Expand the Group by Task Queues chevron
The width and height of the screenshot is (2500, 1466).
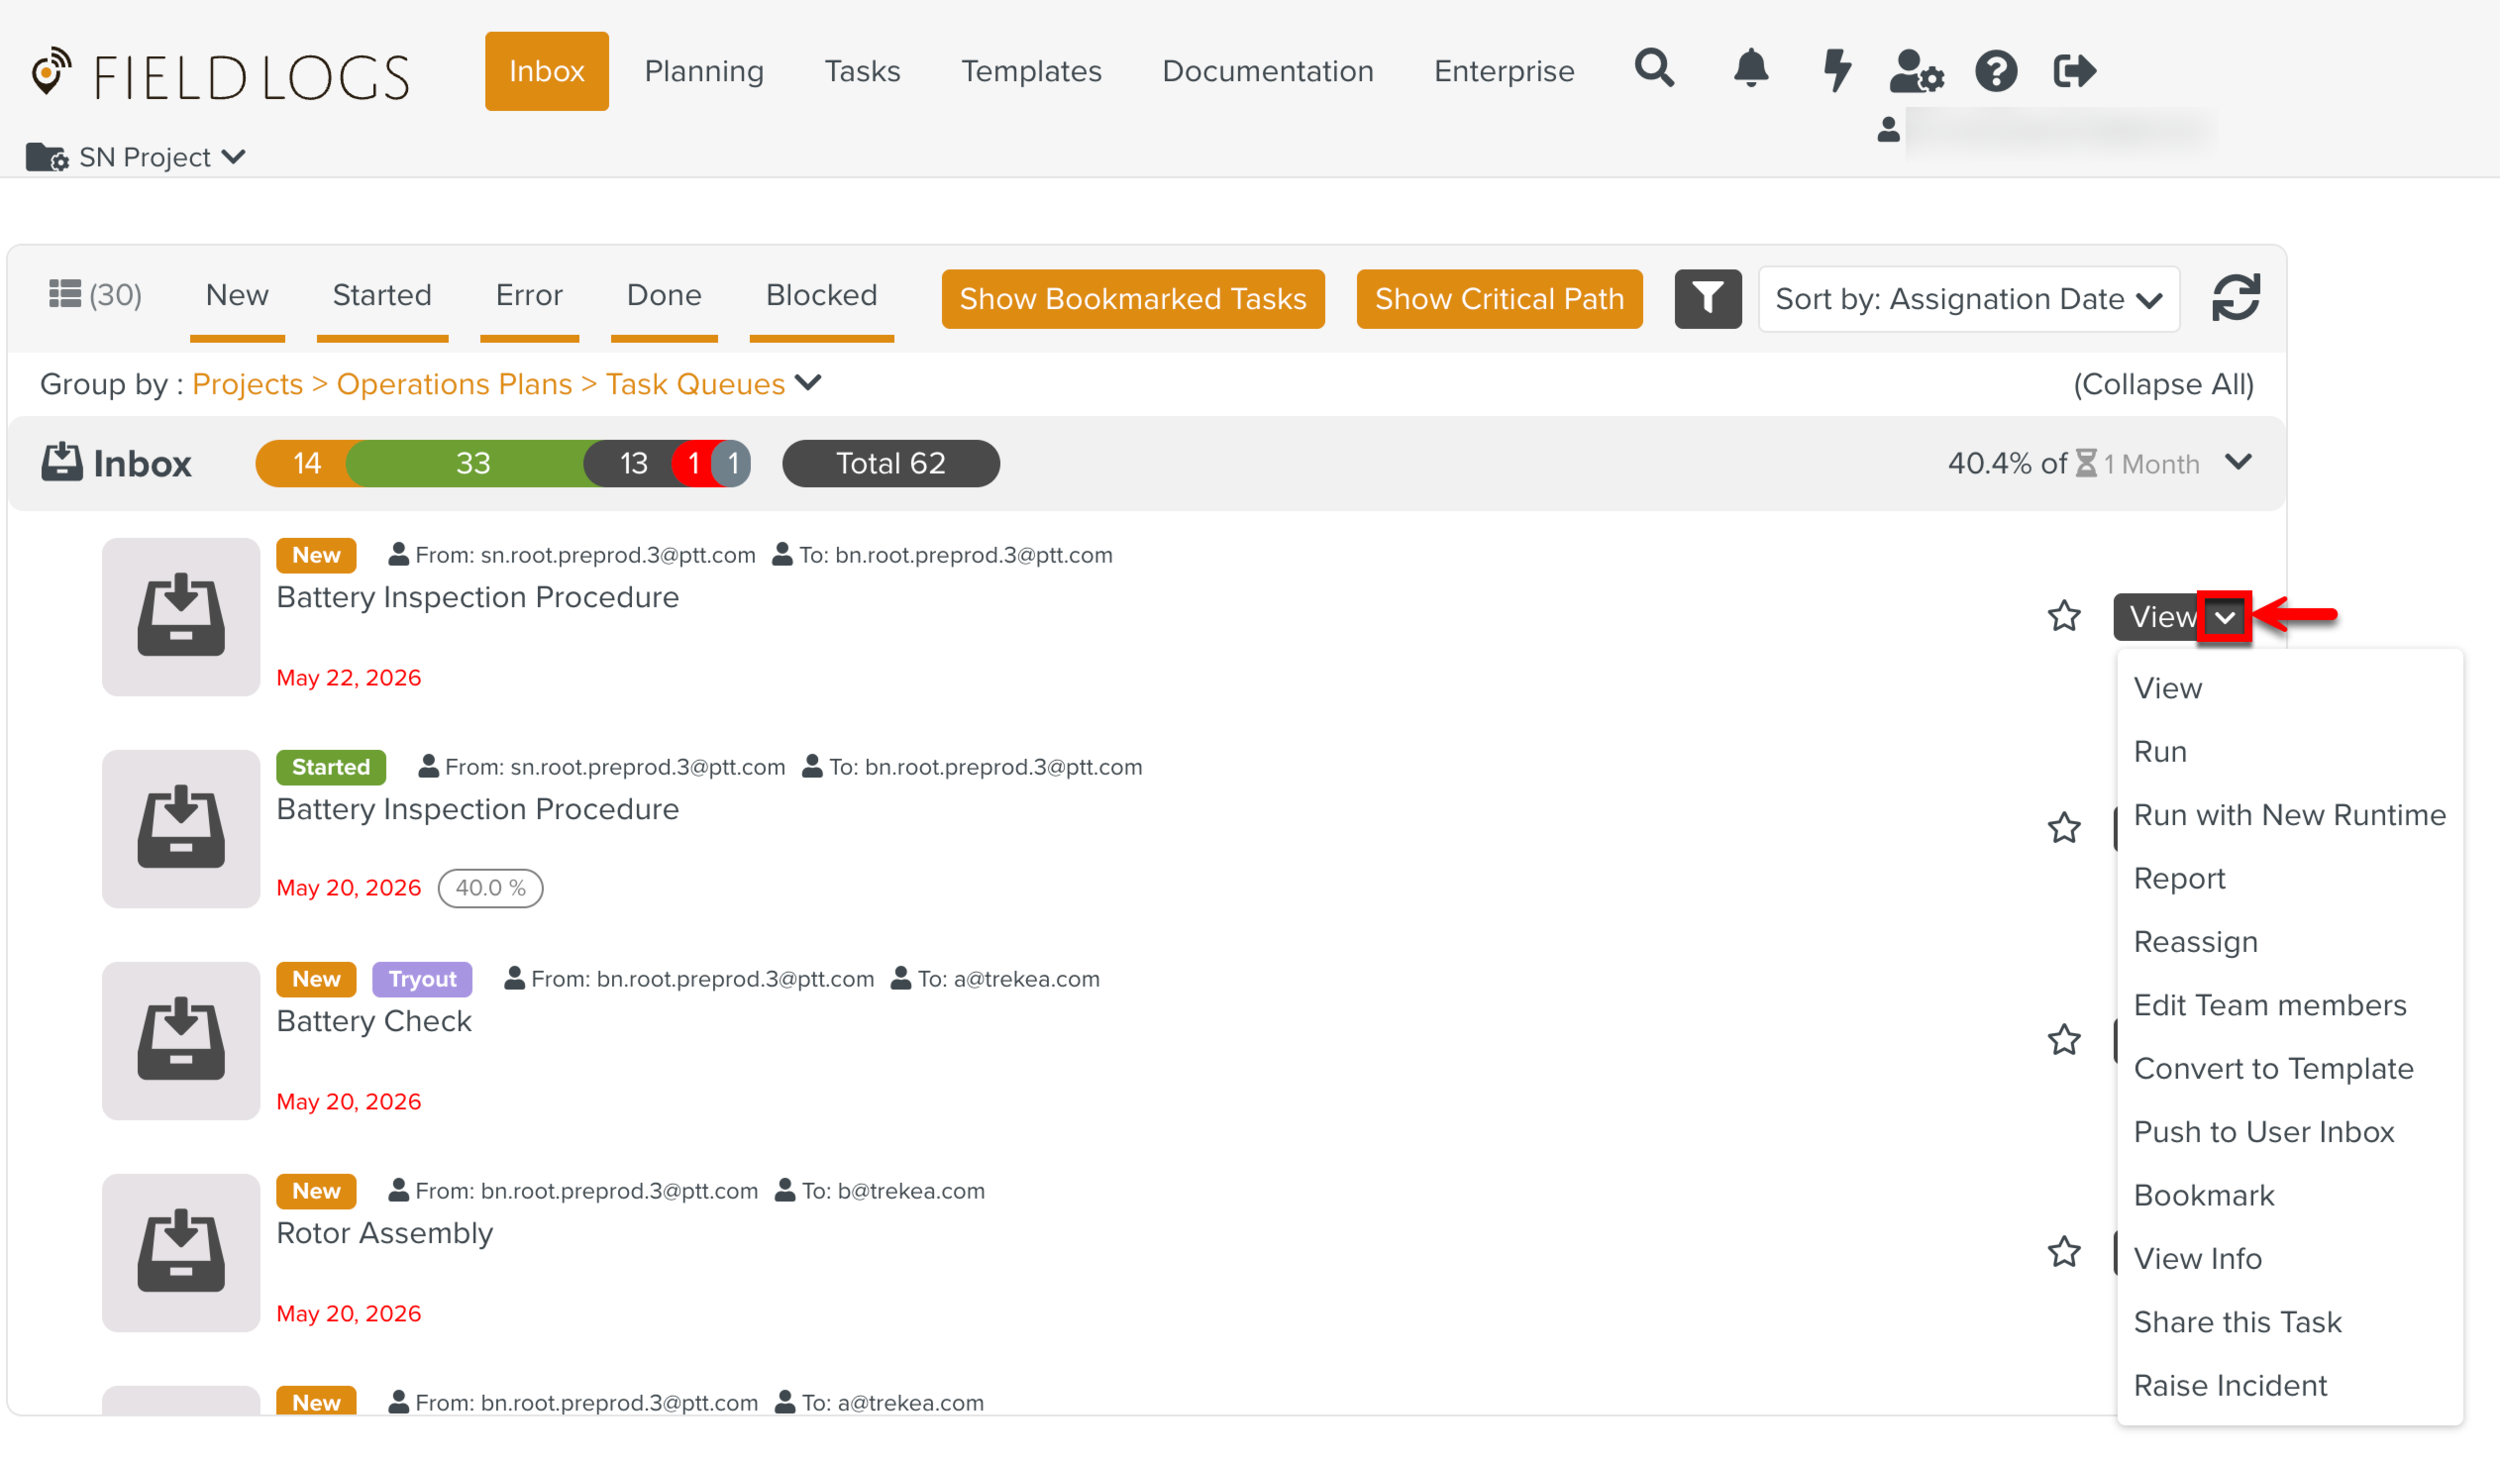(x=808, y=382)
